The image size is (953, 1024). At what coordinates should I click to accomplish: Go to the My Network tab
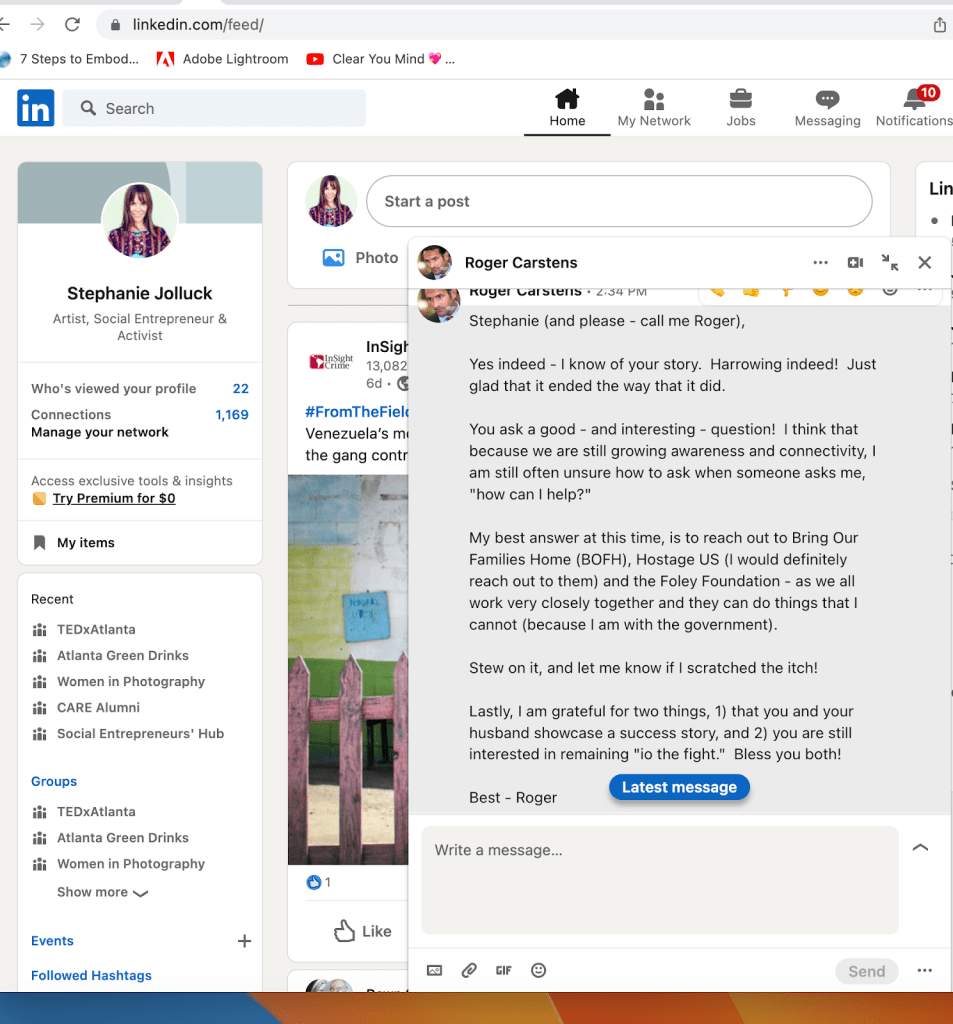[654, 107]
